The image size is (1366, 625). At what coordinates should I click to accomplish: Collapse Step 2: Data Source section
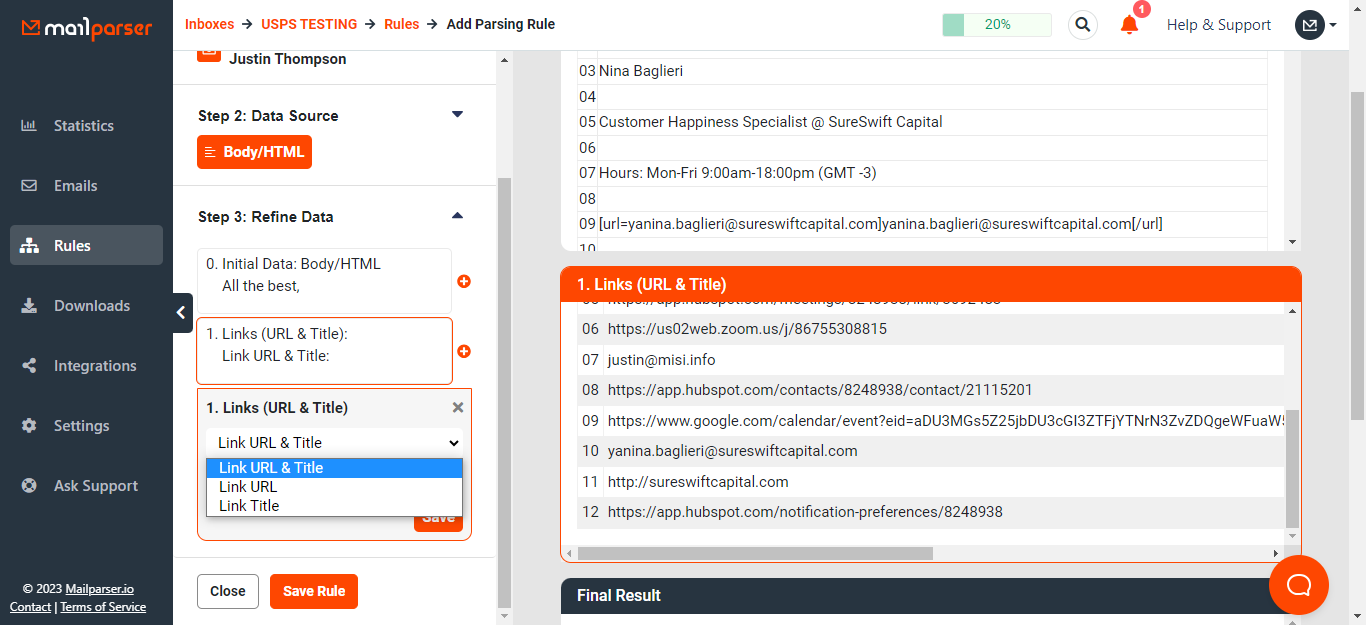click(x=458, y=115)
